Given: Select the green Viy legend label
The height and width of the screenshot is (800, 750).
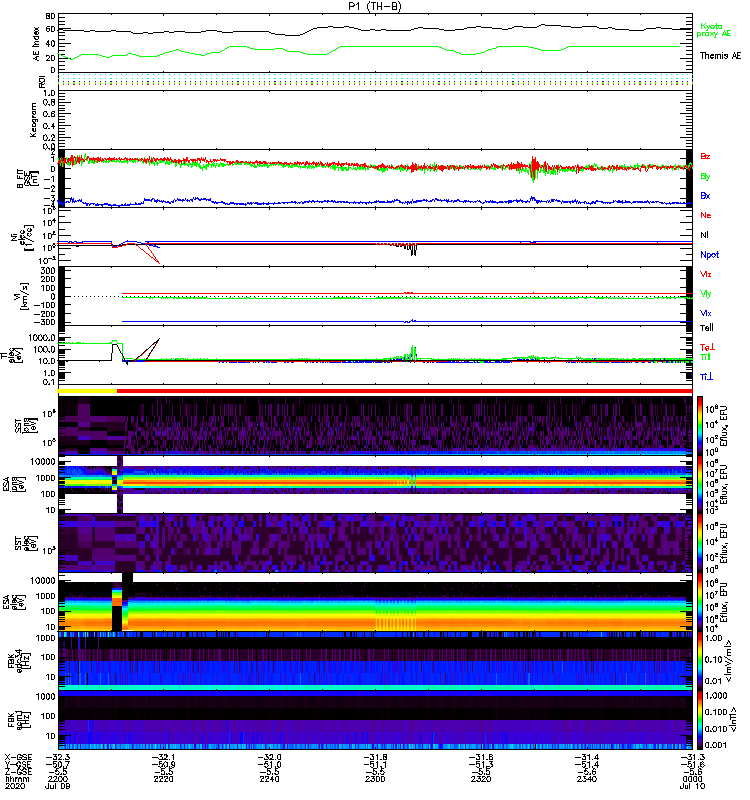Looking at the screenshot, I should coord(705,294).
